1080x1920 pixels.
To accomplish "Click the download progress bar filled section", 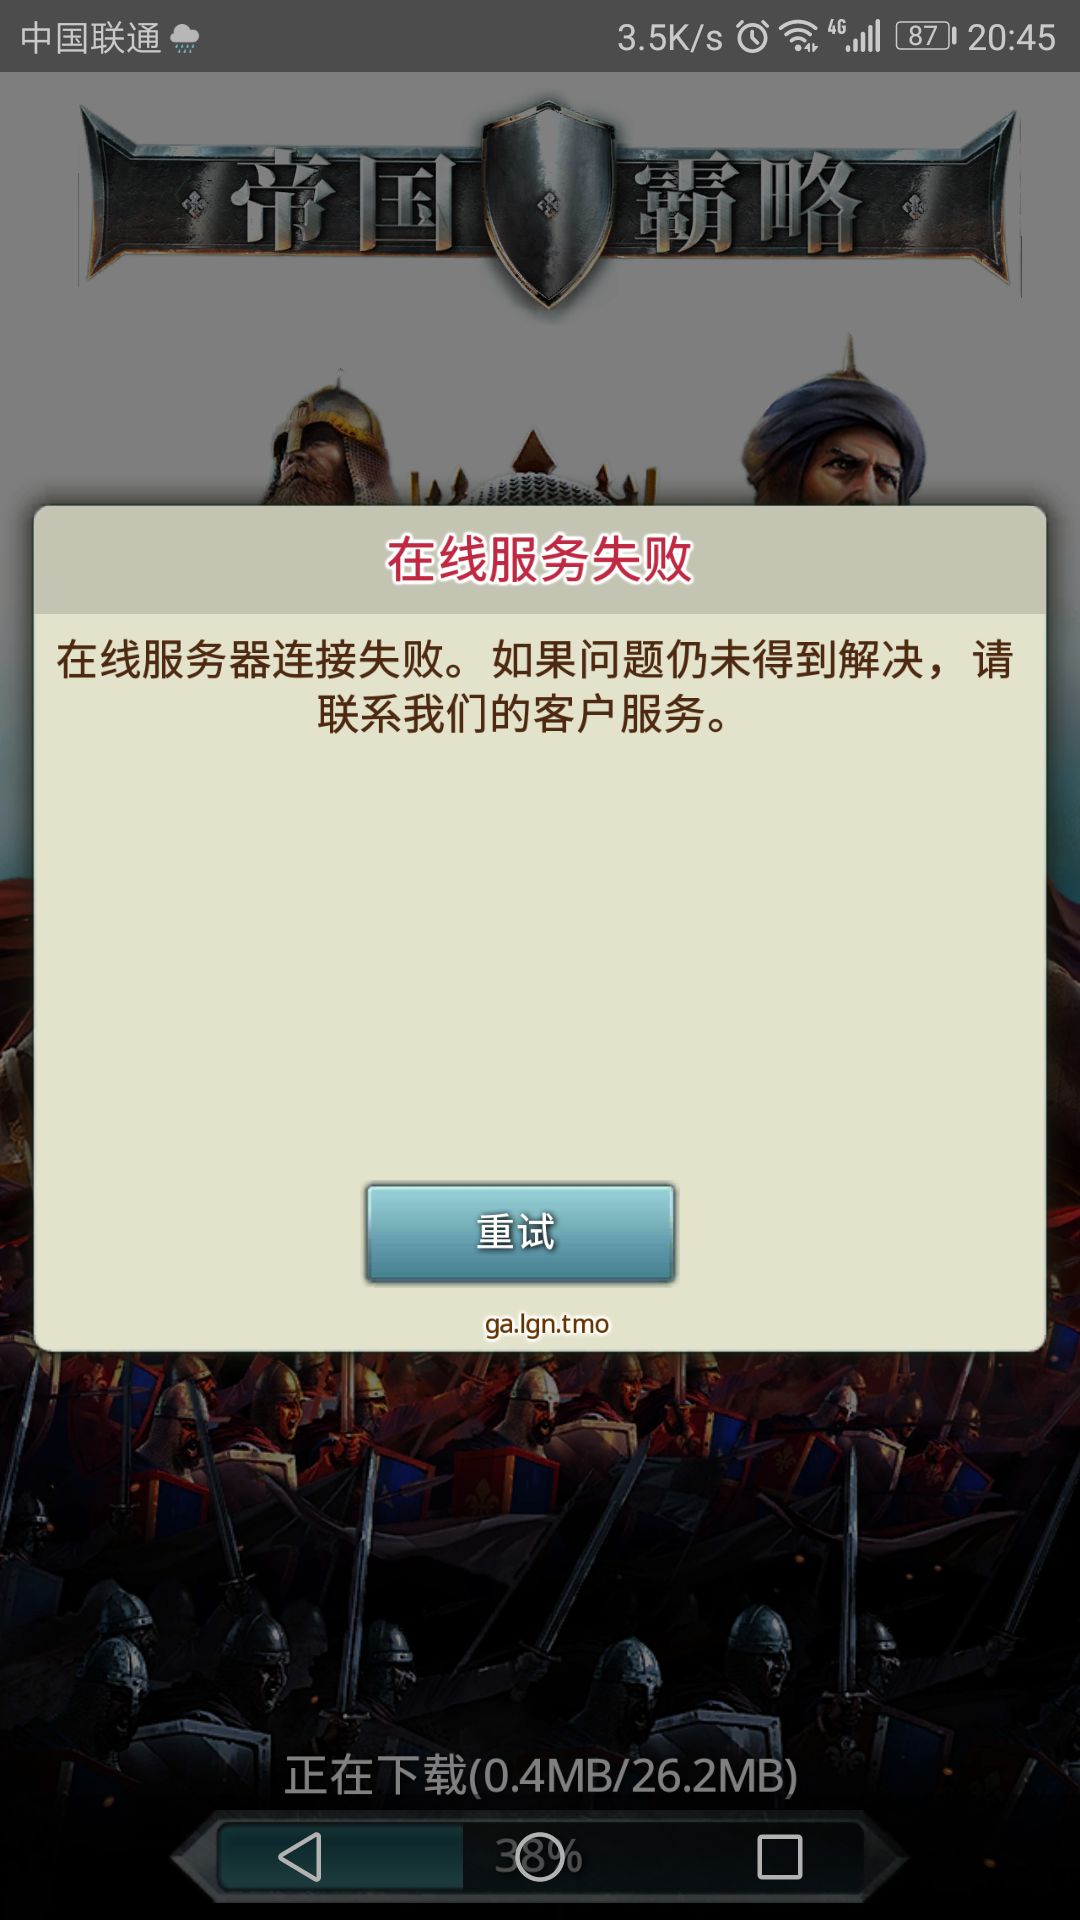I will tap(341, 1857).
